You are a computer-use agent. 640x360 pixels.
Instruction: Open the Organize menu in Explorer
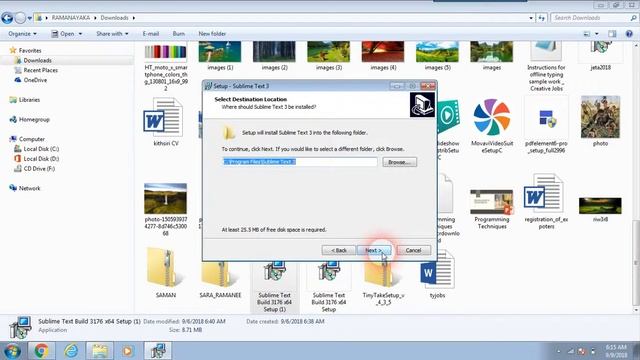22,34
